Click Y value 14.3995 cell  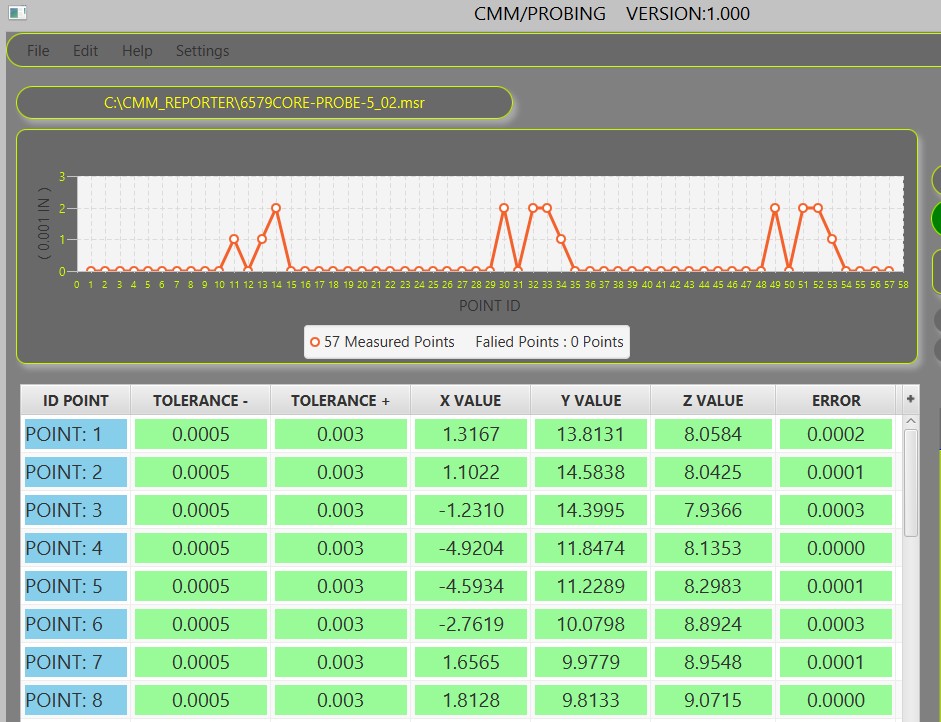[591, 510]
